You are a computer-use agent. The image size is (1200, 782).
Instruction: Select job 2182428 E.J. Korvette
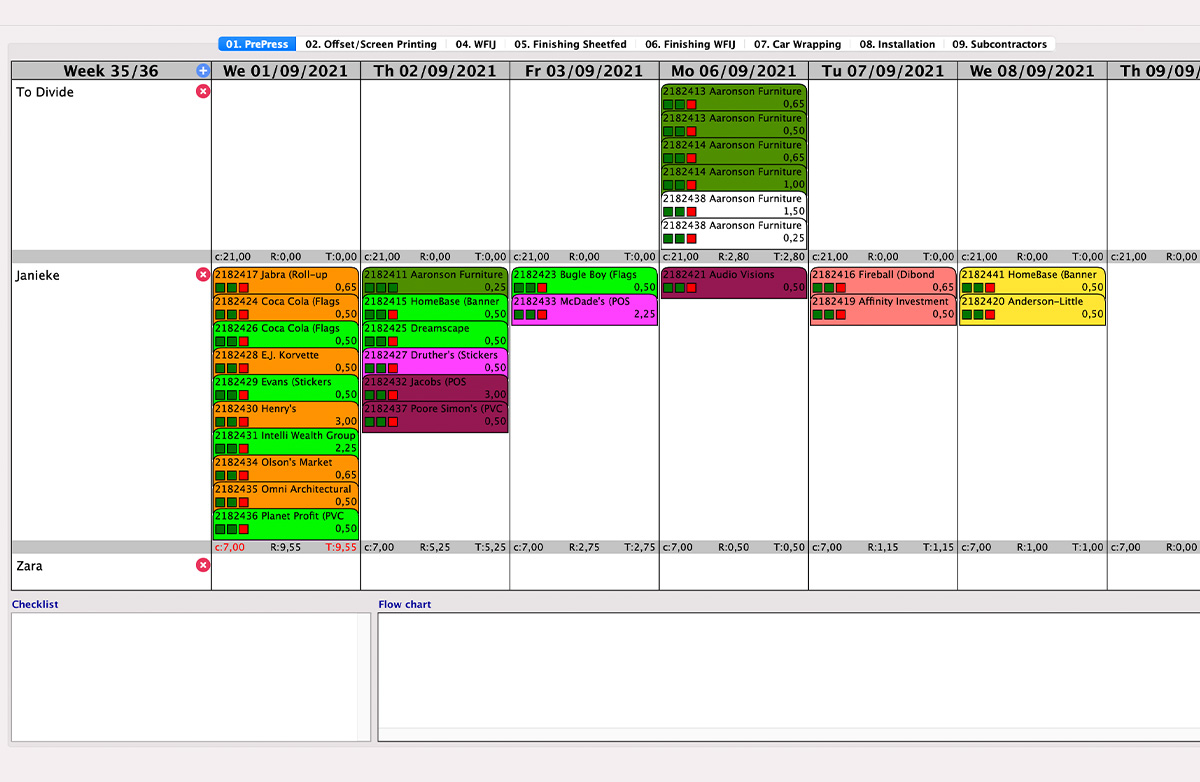point(286,361)
